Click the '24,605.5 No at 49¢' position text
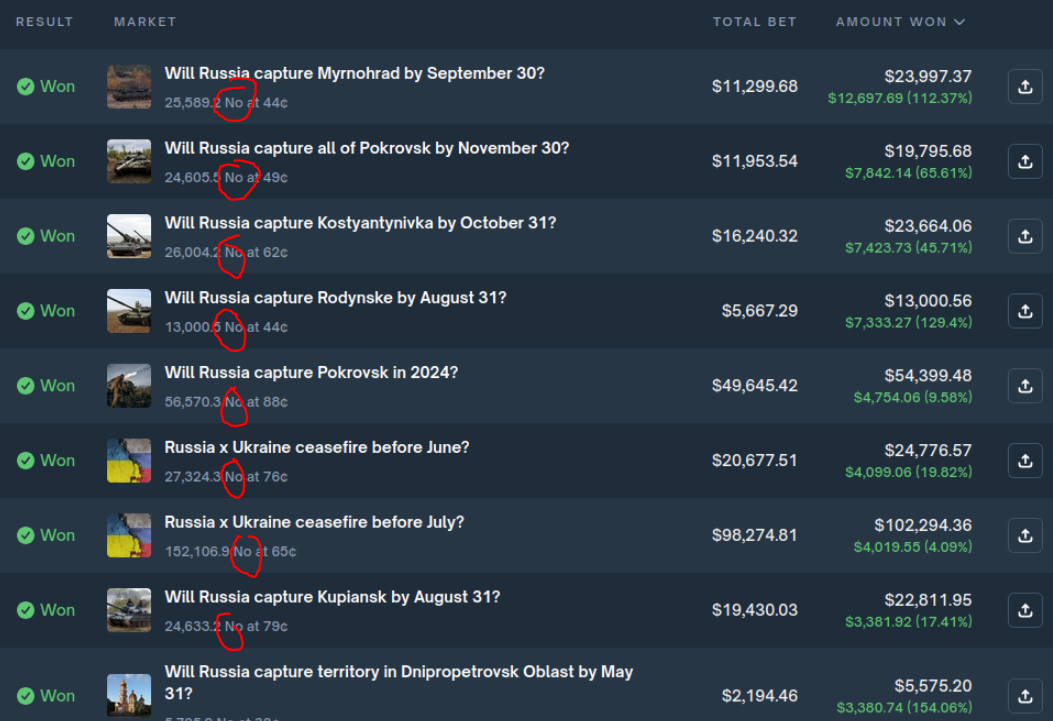 point(226,178)
